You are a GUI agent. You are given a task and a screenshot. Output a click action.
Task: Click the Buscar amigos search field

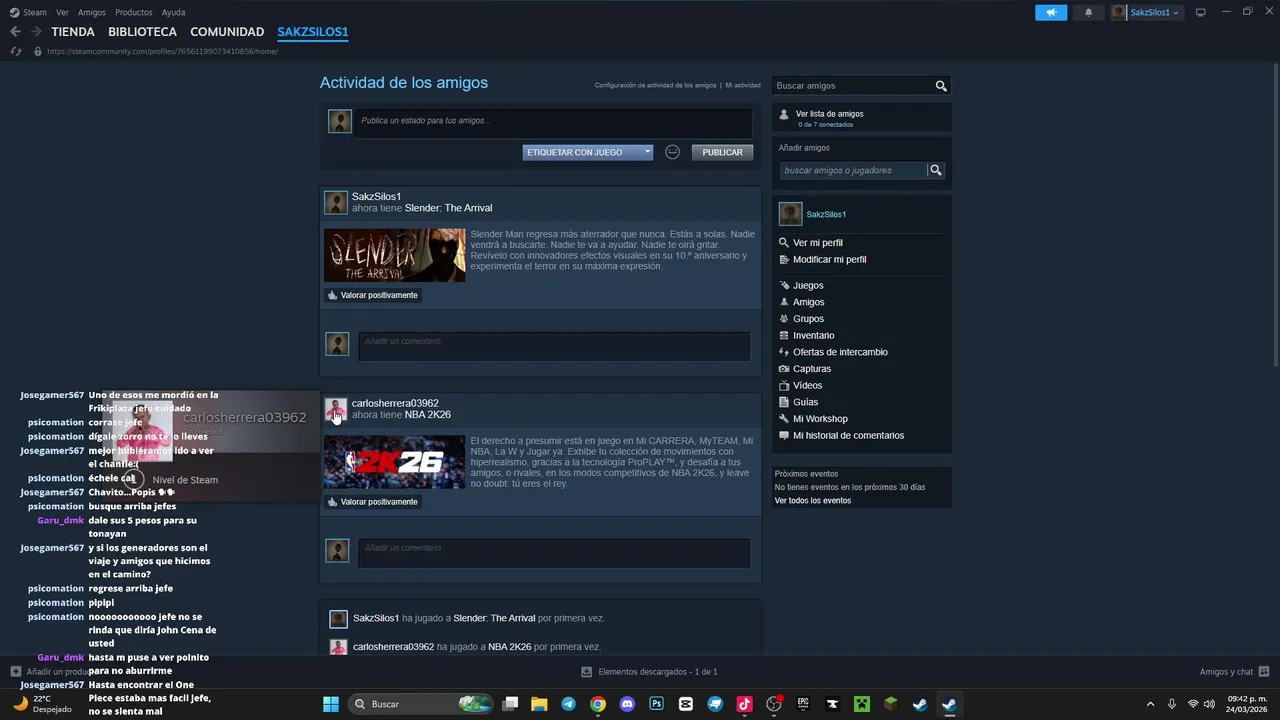(x=852, y=86)
